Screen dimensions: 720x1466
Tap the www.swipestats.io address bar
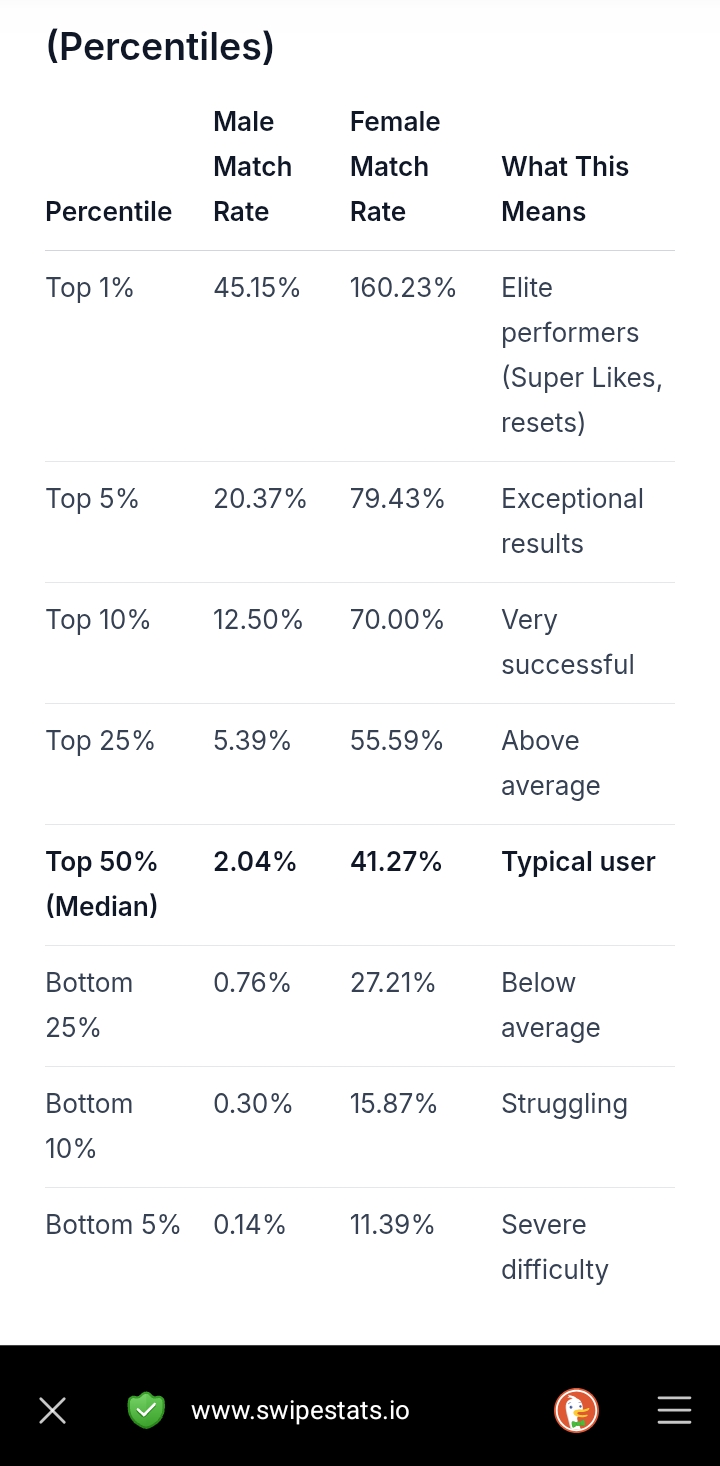300,1410
